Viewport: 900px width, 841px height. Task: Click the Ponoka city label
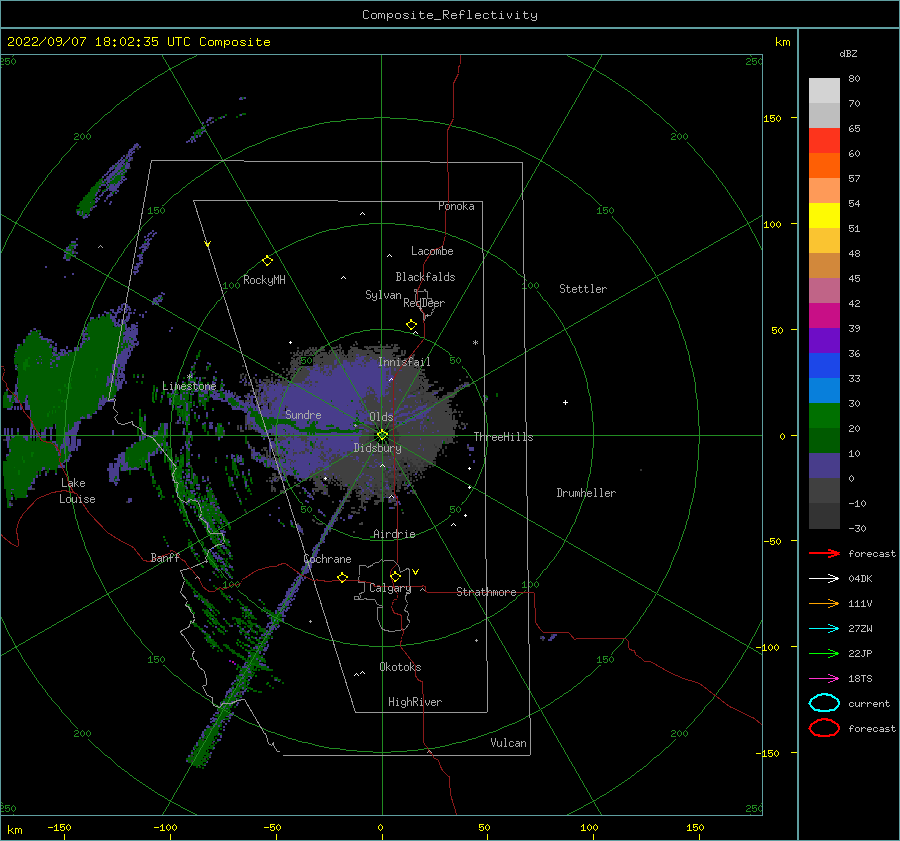456,206
